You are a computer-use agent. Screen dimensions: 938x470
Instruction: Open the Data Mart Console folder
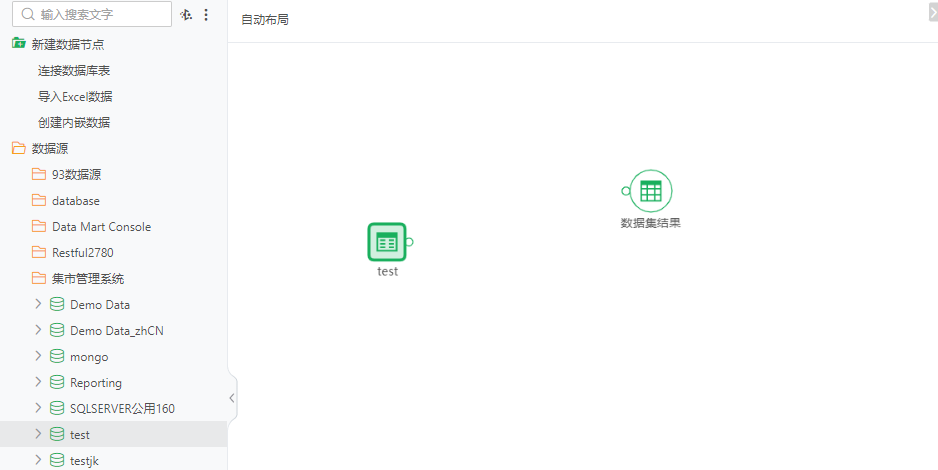(101, 227)
